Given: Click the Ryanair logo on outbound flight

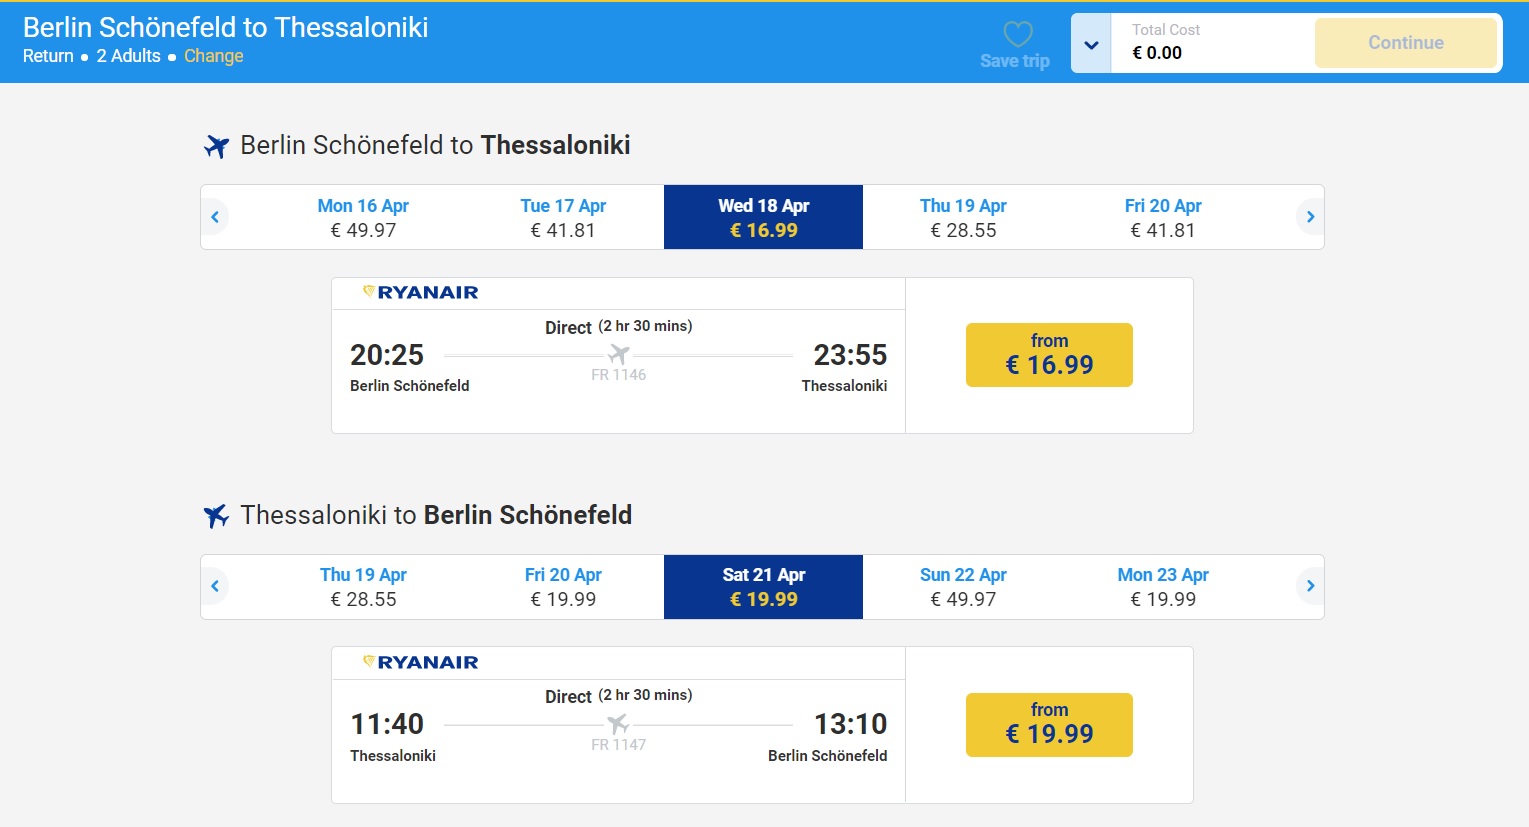Looking at the screenshot, I should pyautogui.click(x=420, y=292).
